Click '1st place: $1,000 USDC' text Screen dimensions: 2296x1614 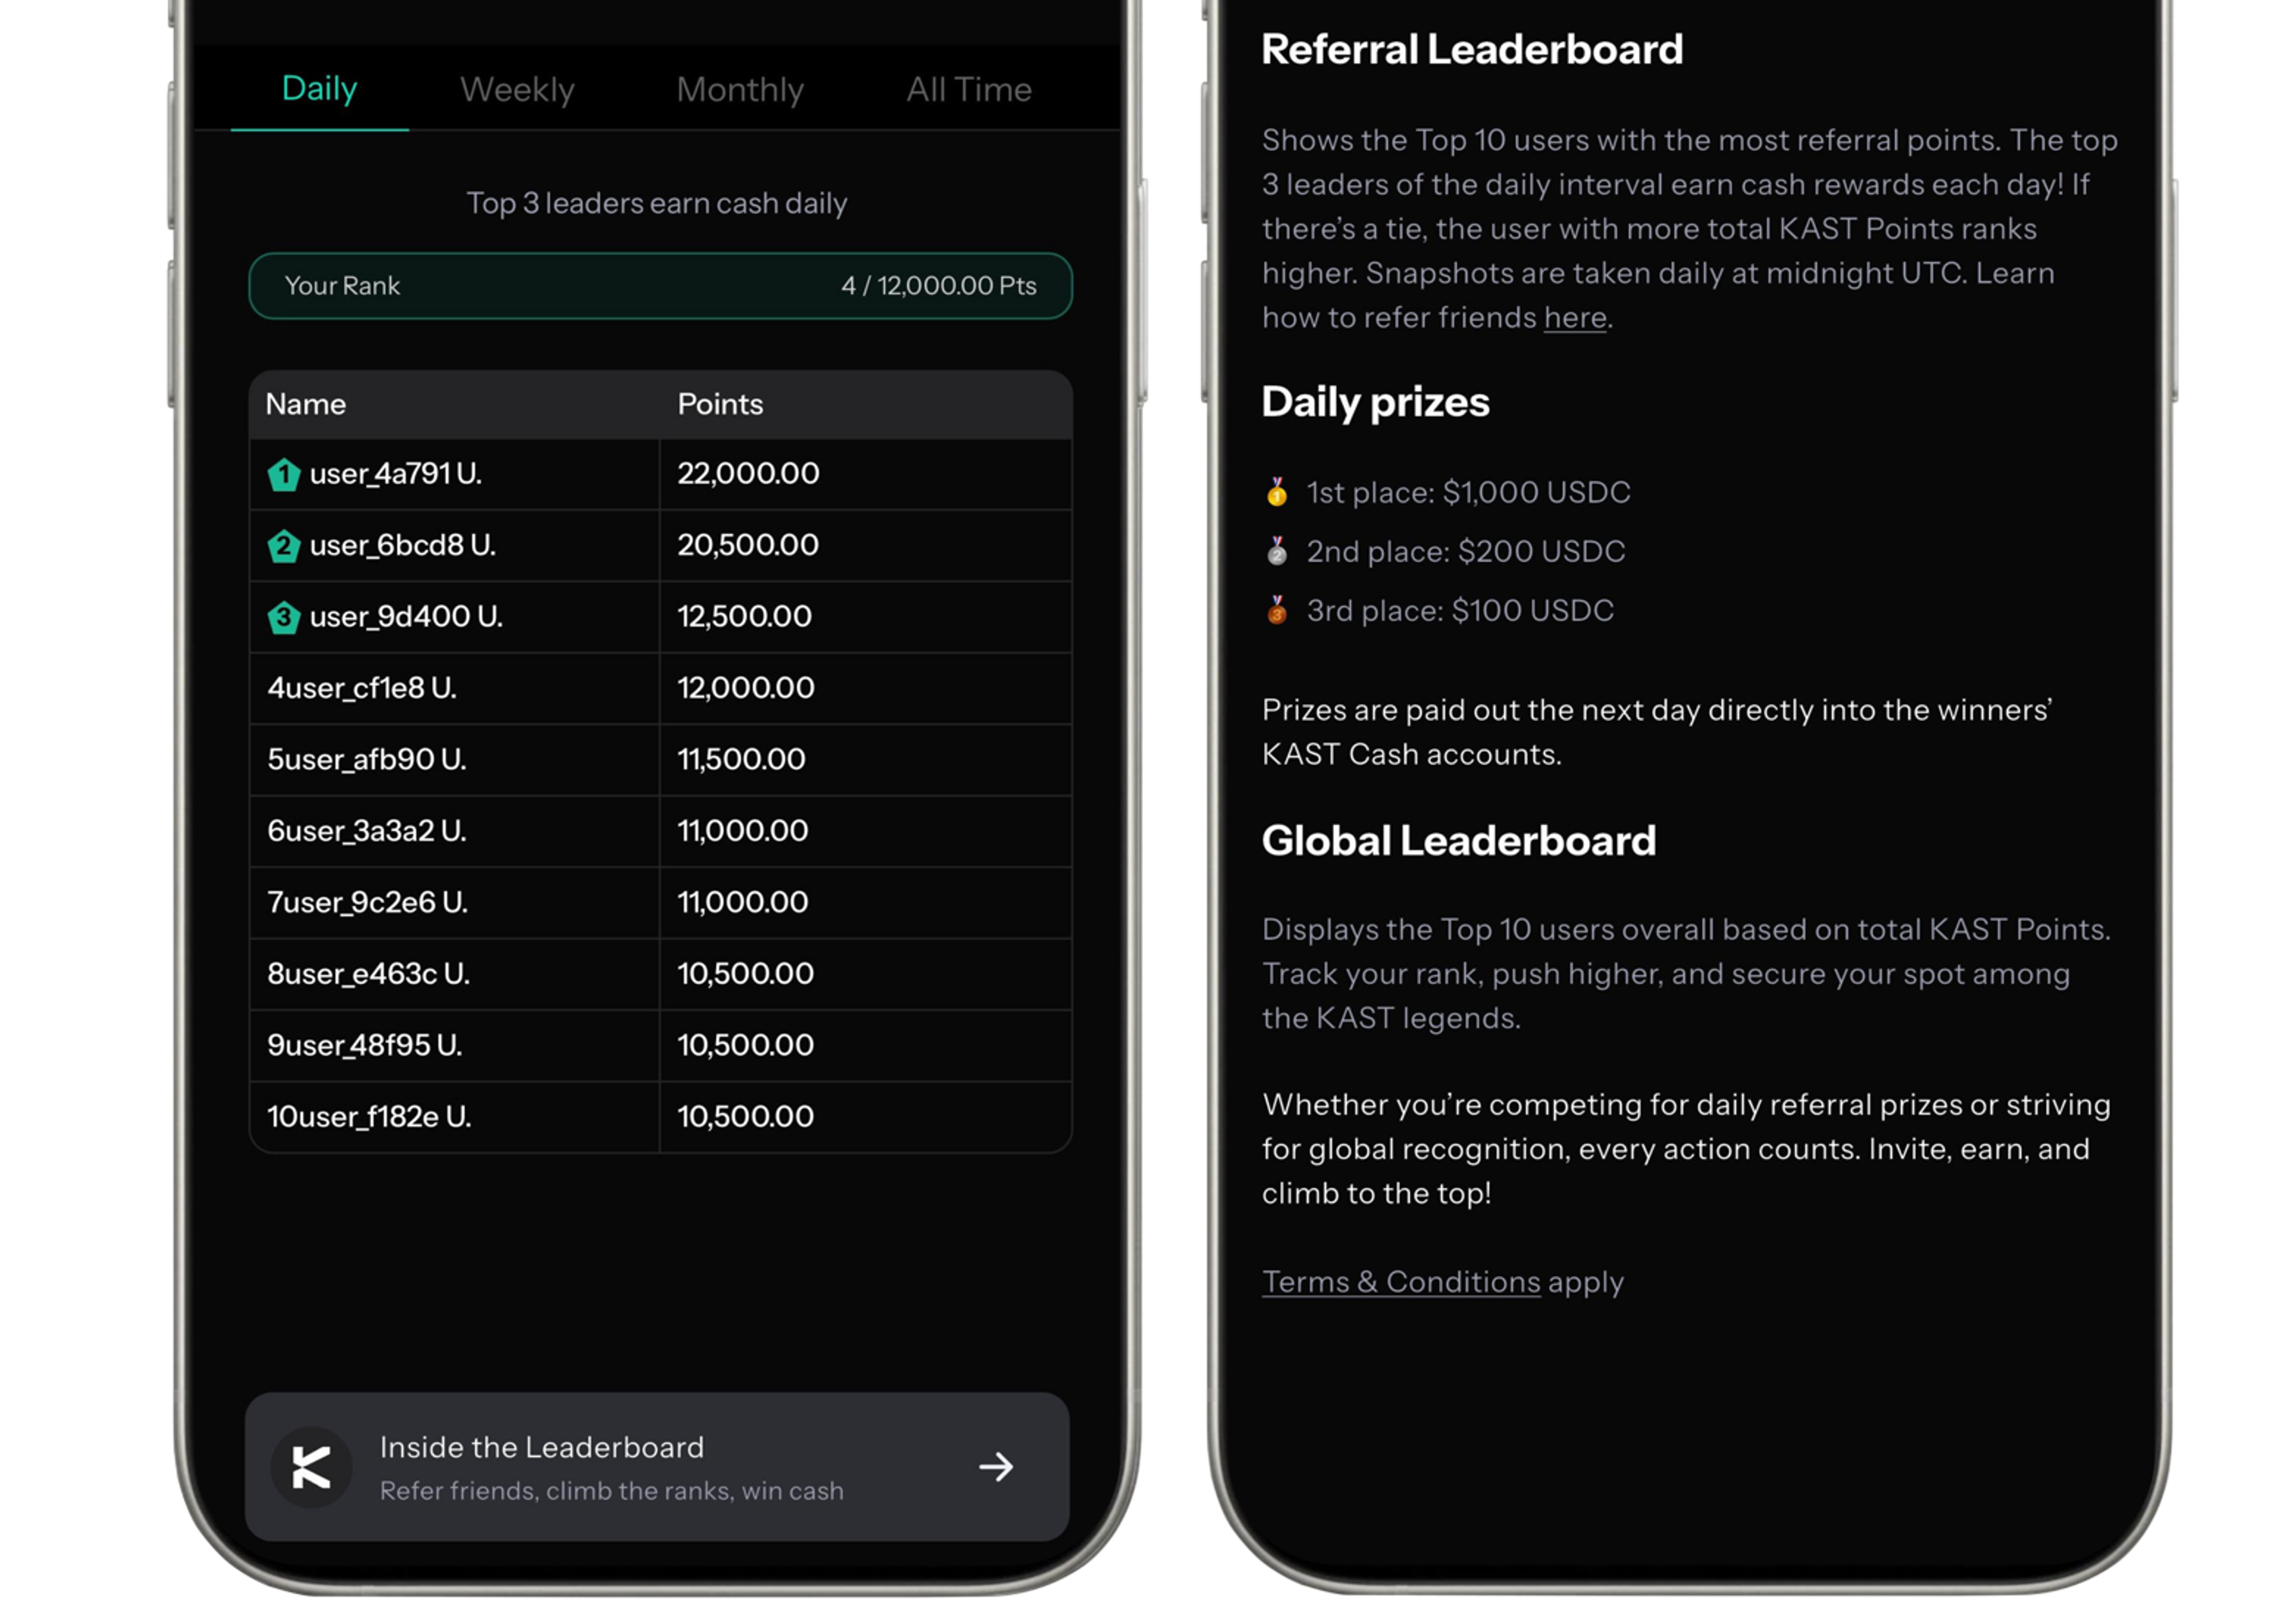[1469, 493]
